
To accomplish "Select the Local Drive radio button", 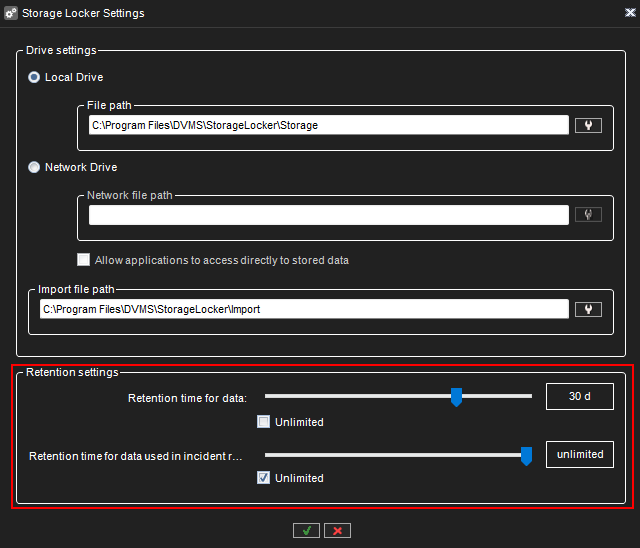I will pyautogui.click(x=35, y=78).
